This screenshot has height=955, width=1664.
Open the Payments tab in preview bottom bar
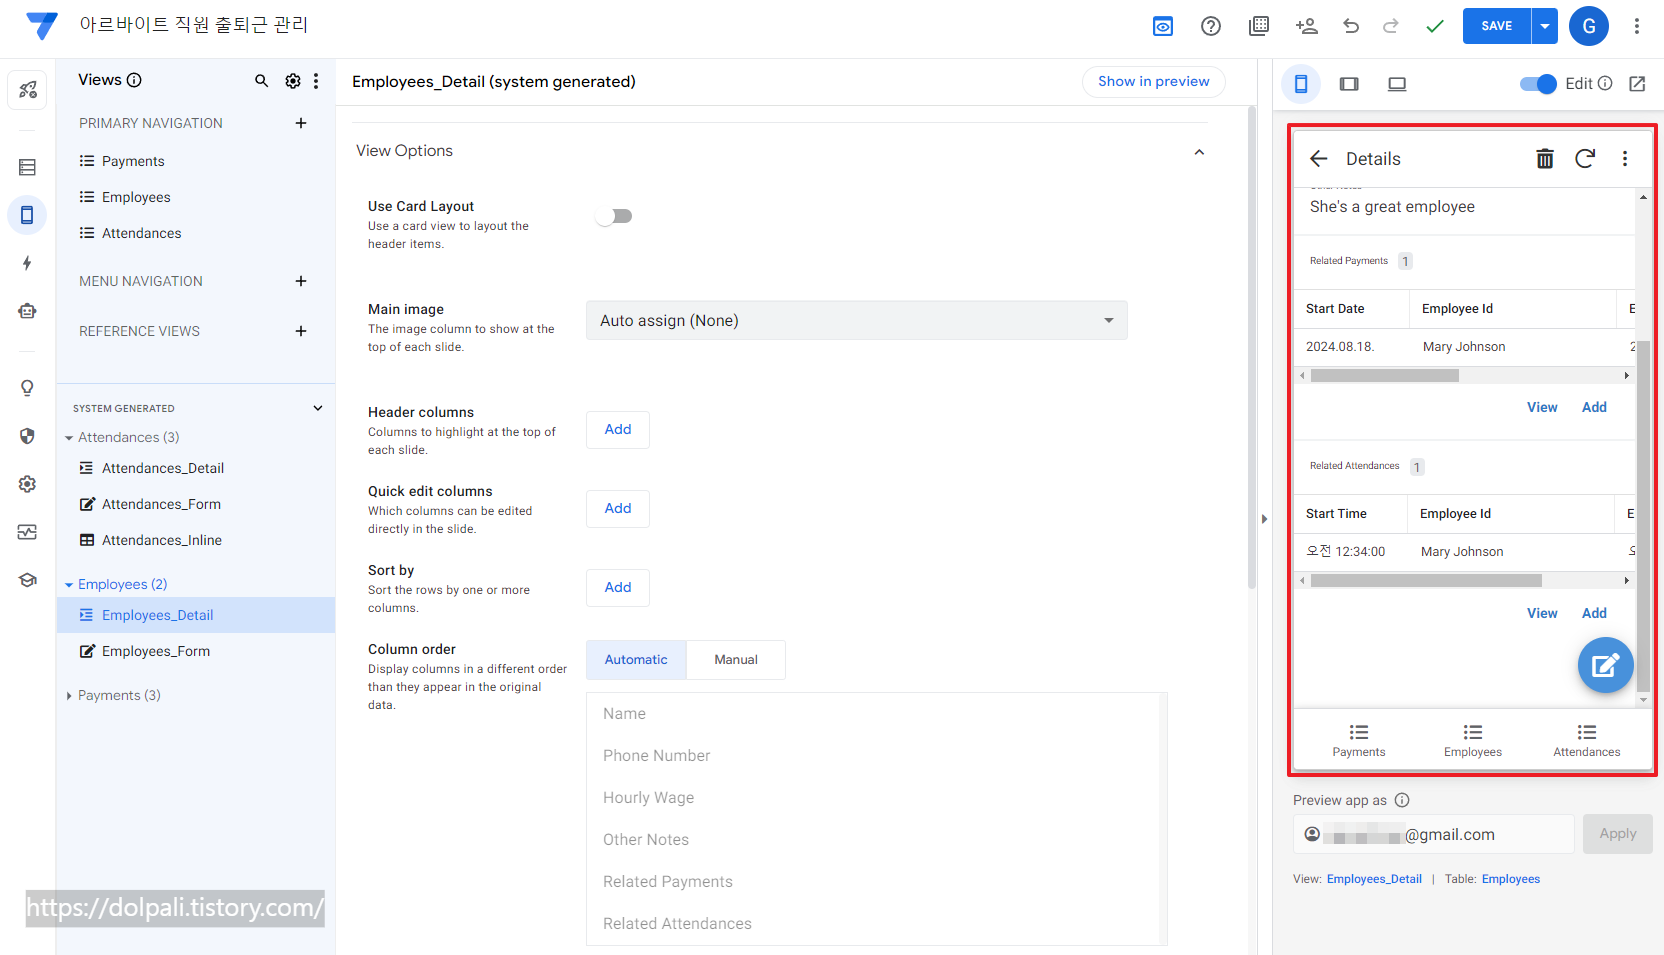coord(1359,740)
